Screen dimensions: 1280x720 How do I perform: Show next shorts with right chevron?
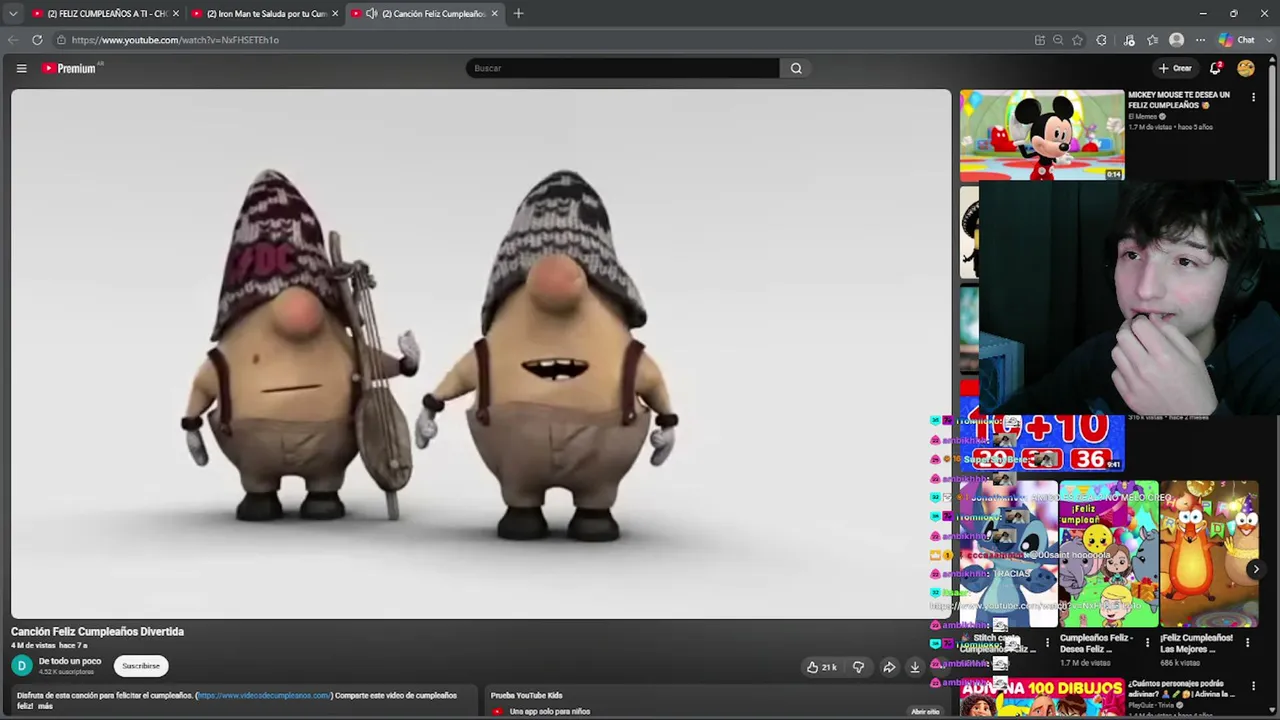(1256, 569)
